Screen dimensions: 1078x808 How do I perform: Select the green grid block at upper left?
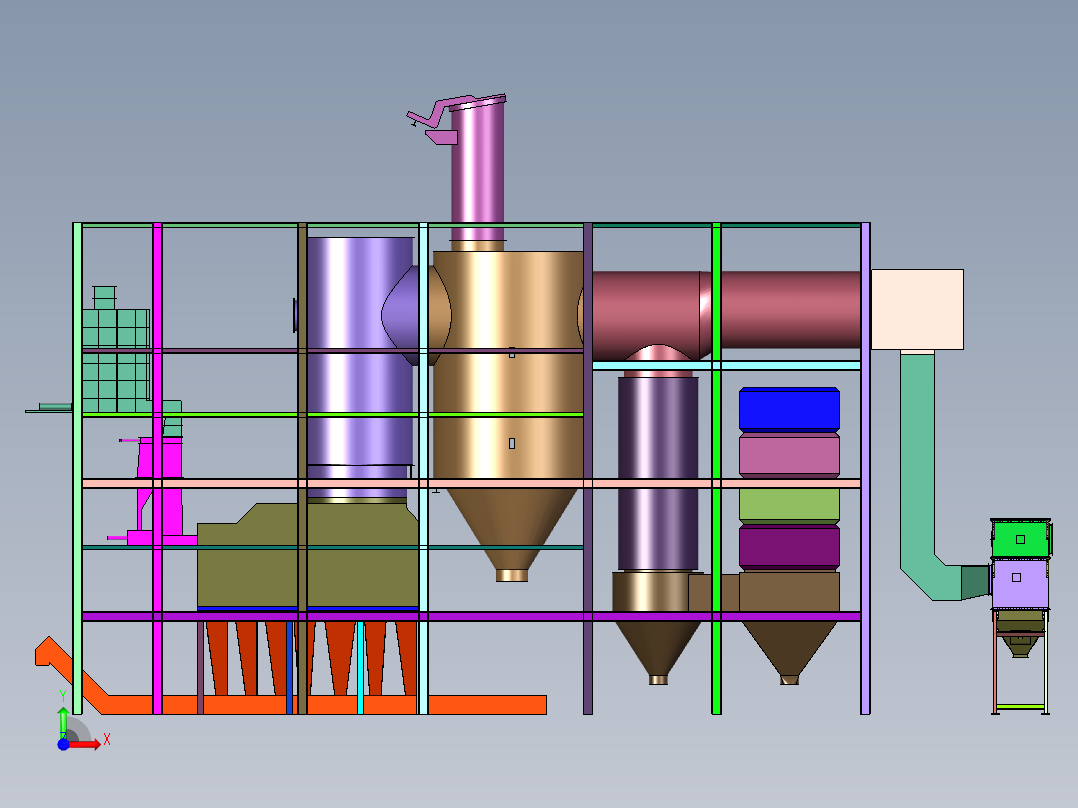click(116, 361)
